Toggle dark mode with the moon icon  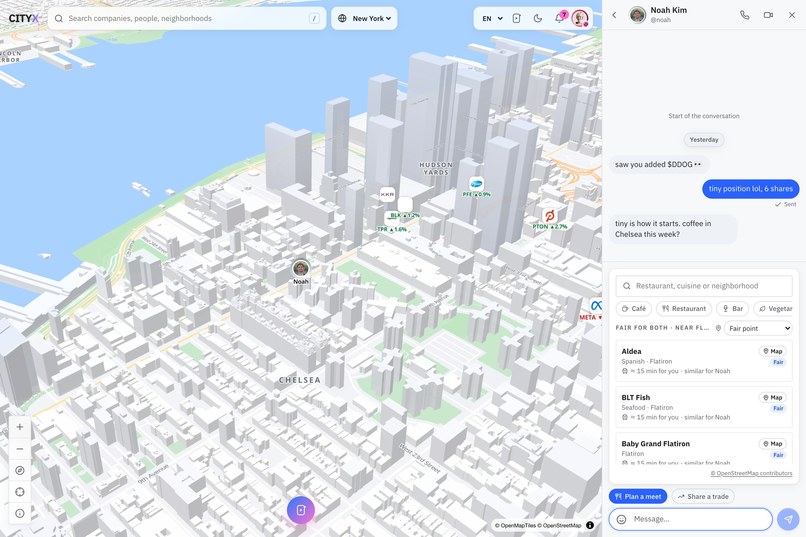click(x=538, y=18)
